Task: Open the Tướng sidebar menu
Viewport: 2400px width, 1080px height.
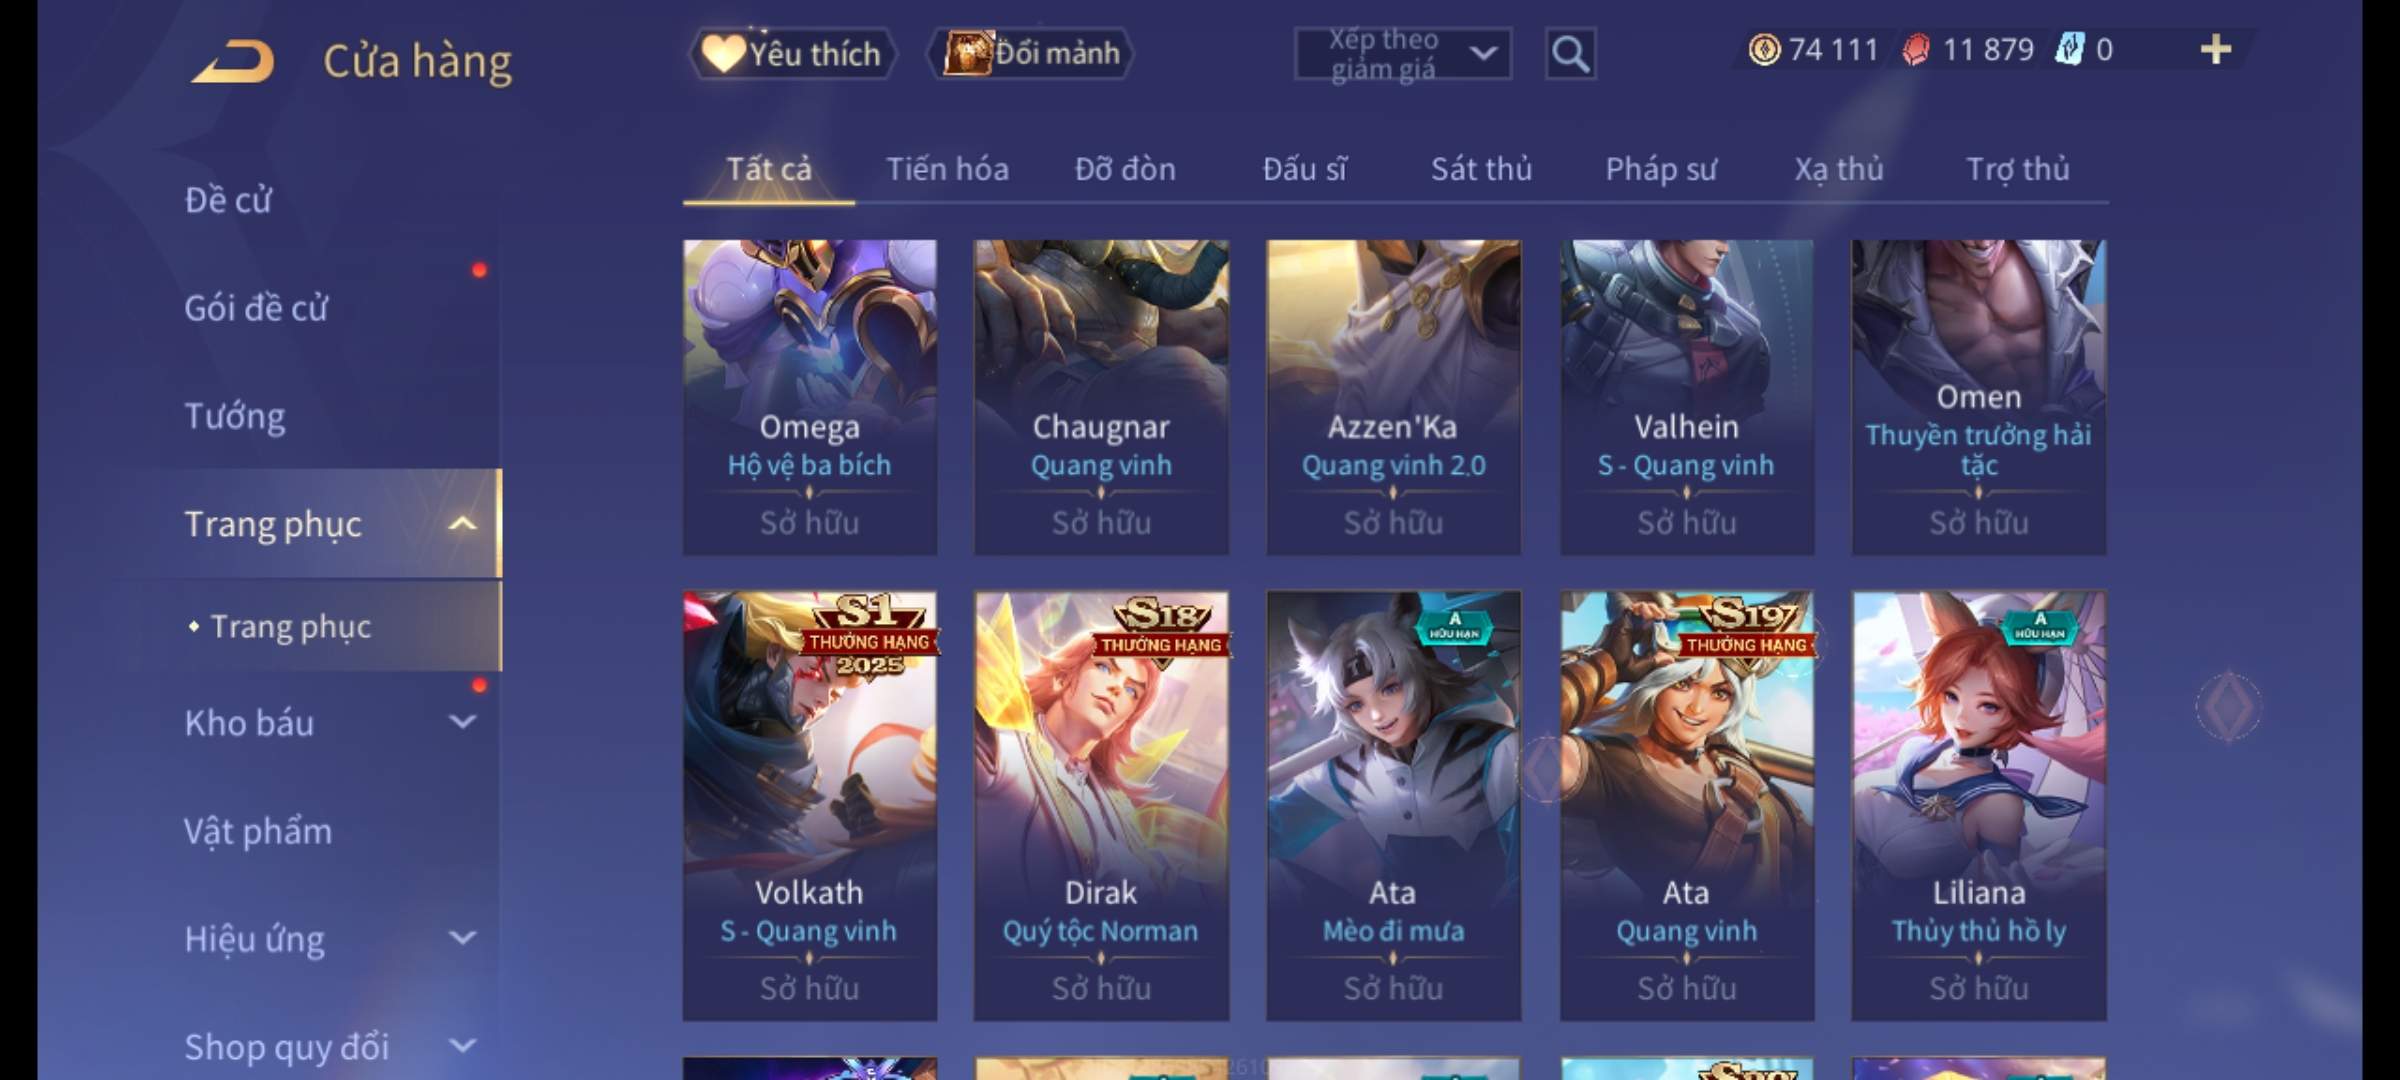Action: click(x=235, y=416)
